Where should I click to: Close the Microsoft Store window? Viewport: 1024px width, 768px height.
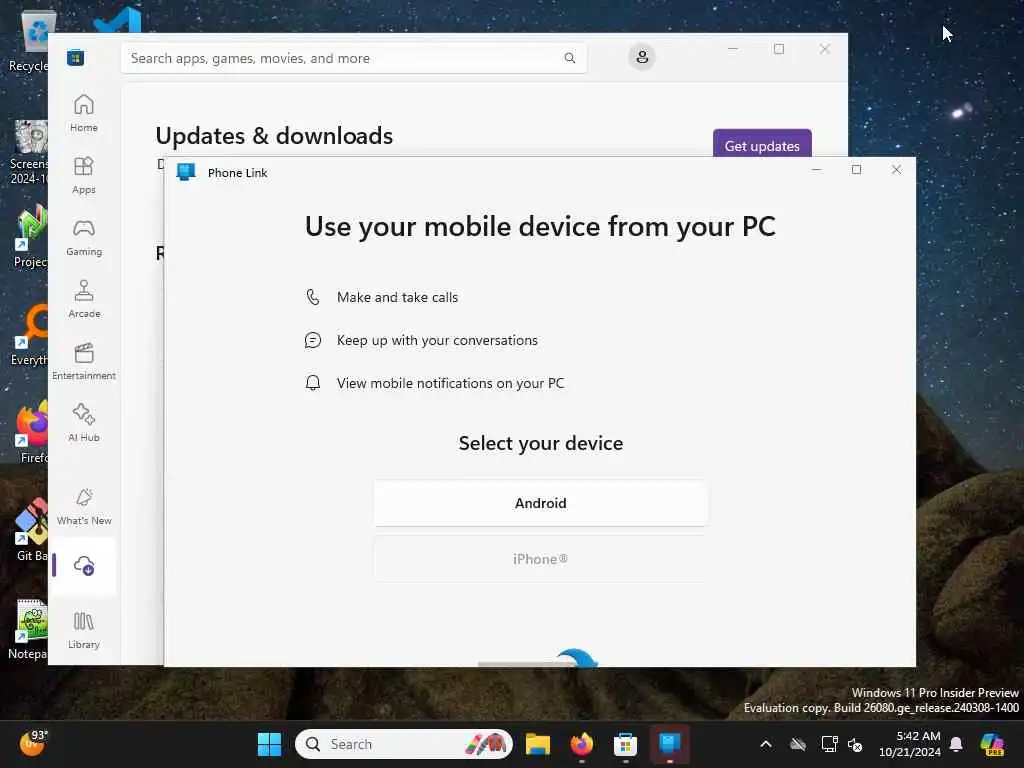click(825, 49)
